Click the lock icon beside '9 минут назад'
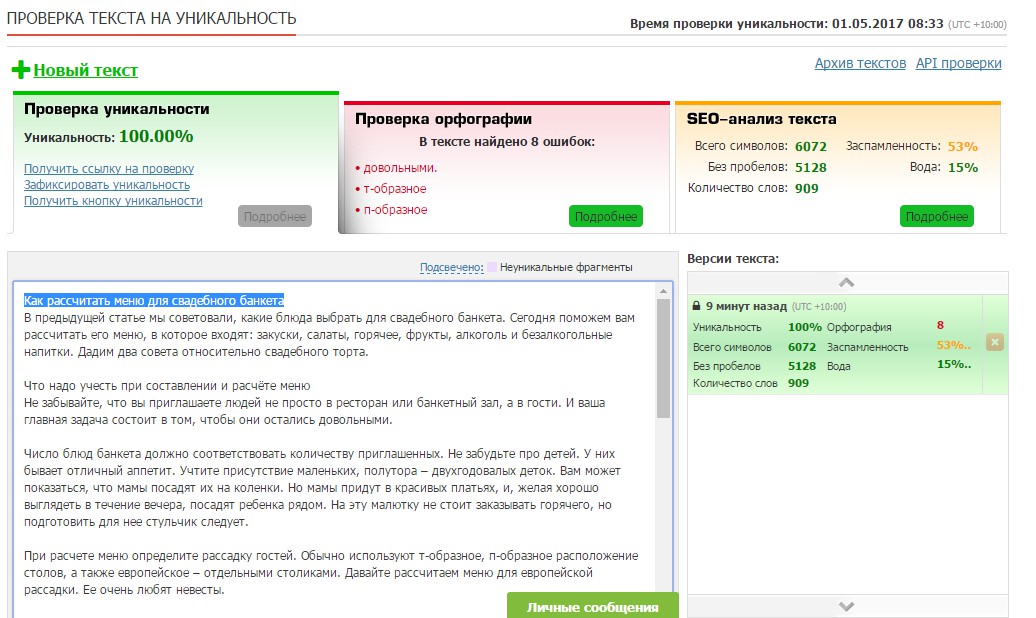1036x618 pixels. coord(696,306)
